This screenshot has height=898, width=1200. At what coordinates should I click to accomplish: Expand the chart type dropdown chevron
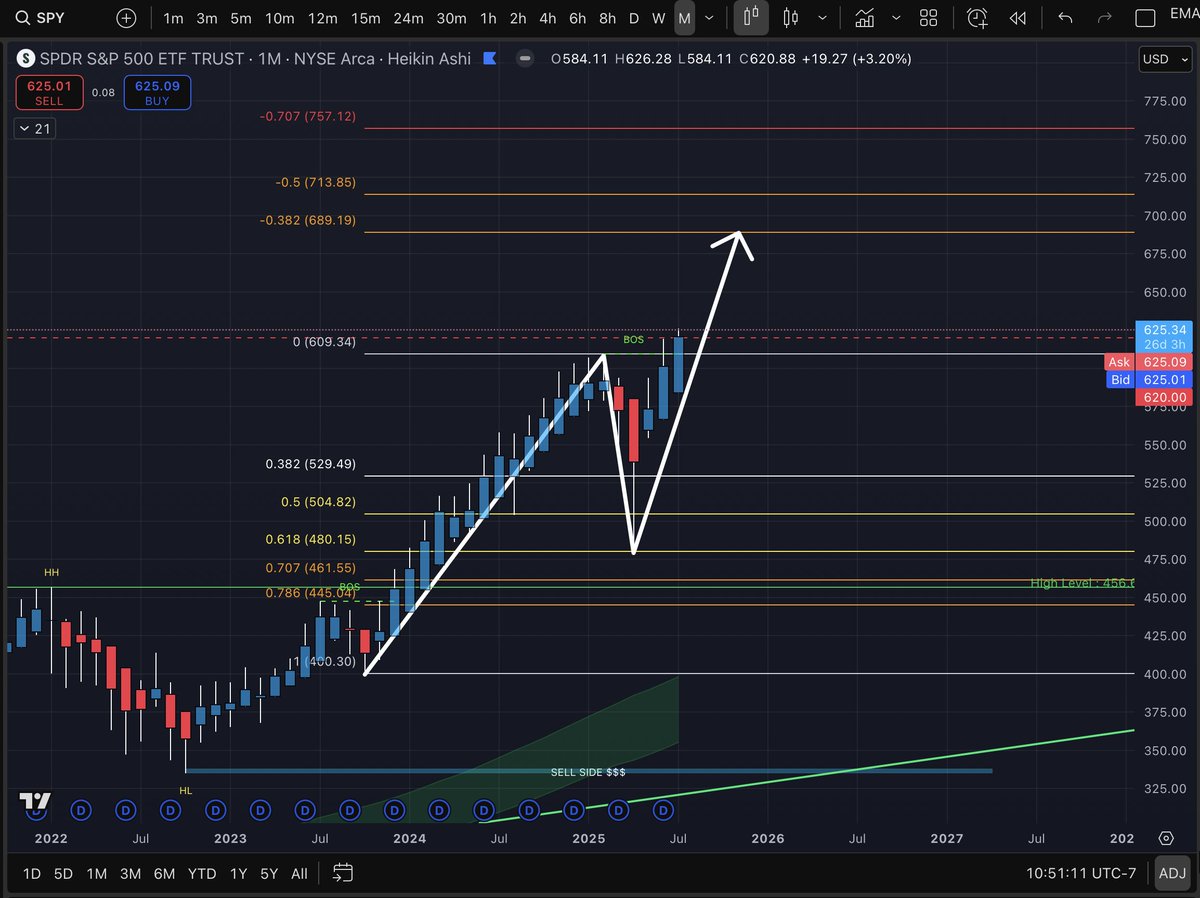[822, 18]
